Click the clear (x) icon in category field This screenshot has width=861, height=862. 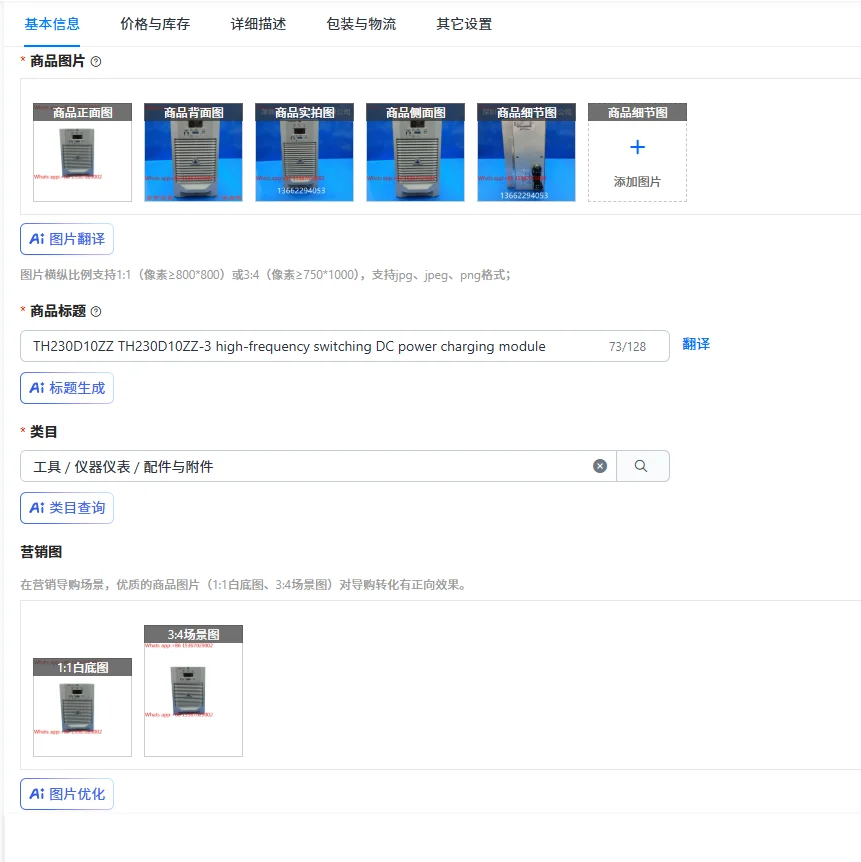(x=600, y=466)
